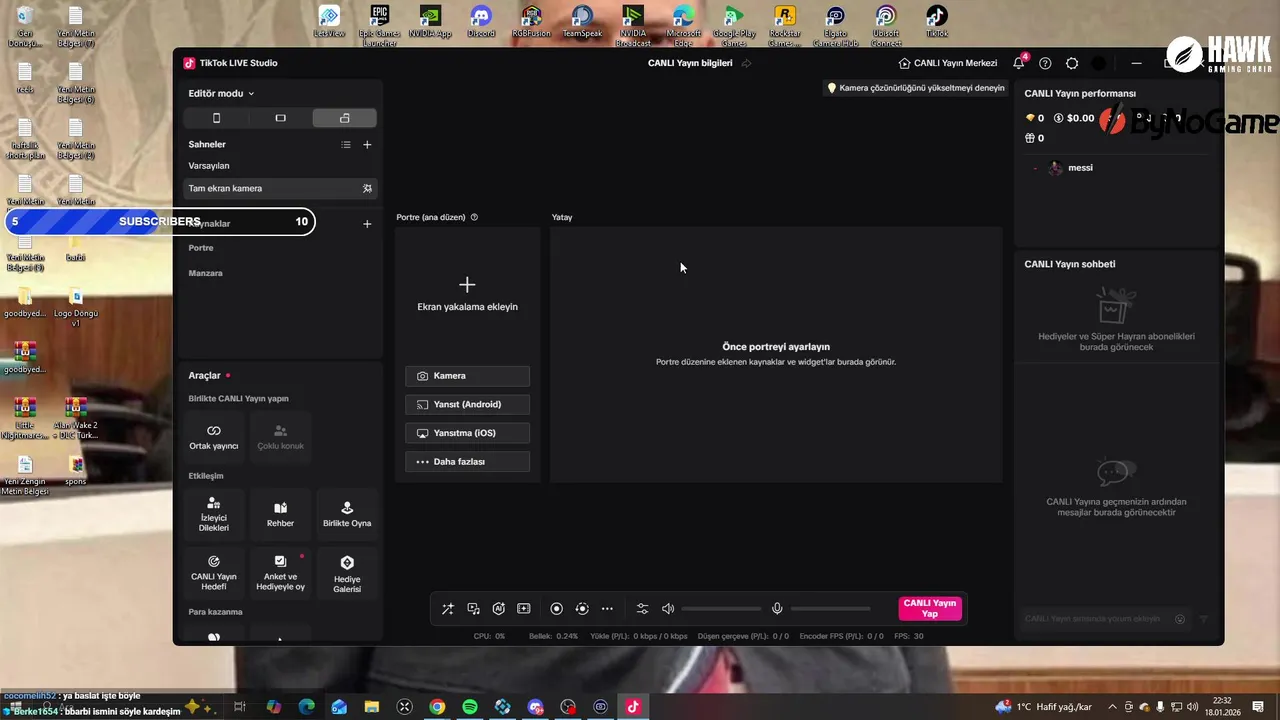1280x720 pixels.
Task: Mute the speaker output
Action: point(668,609)
